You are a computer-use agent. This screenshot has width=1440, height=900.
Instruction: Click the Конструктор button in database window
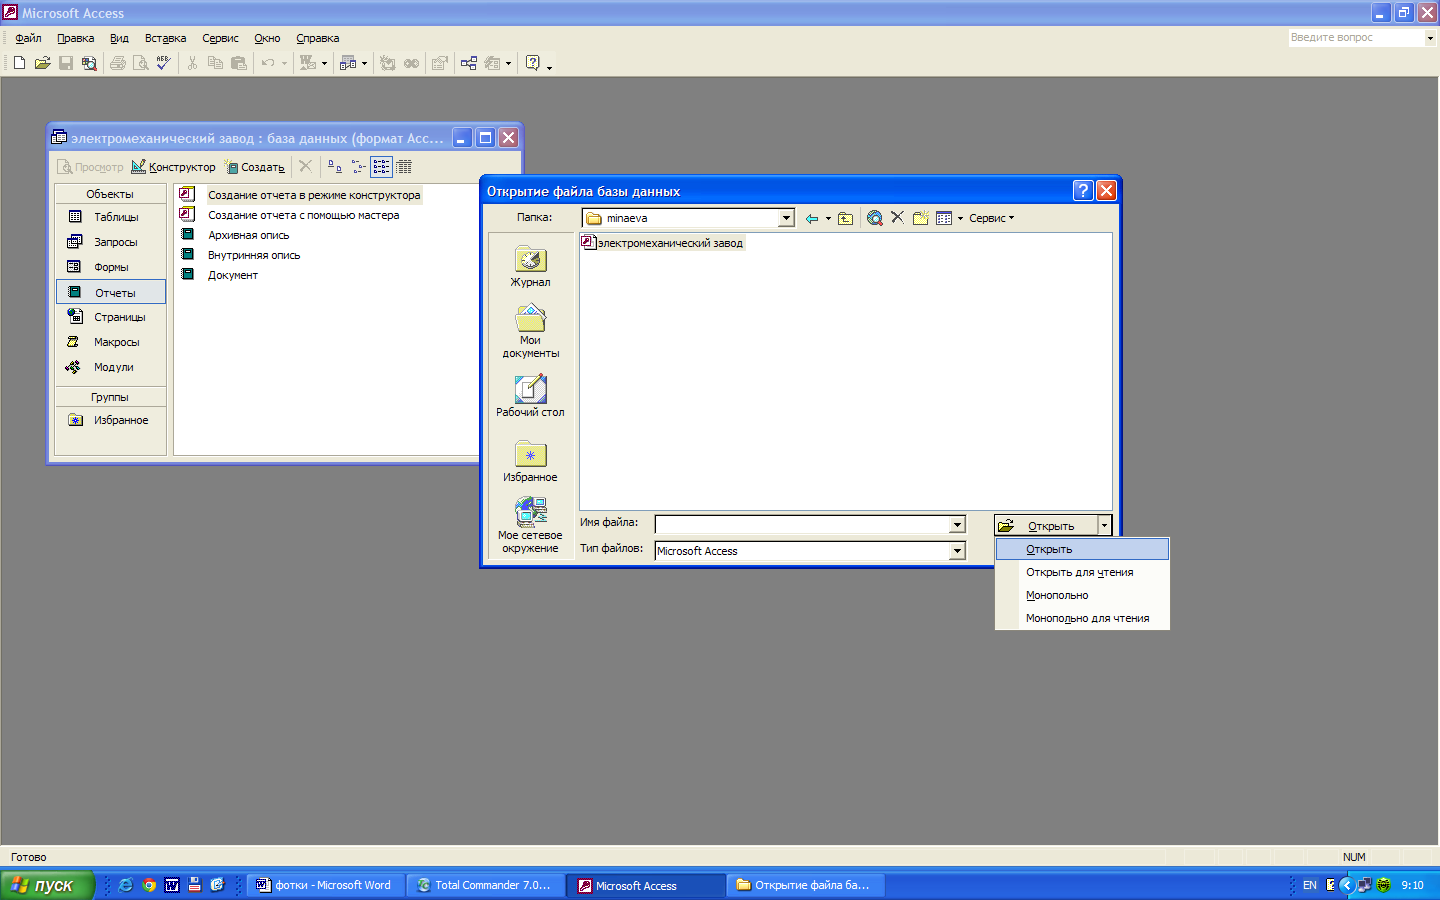pyautogui.click(x=173, y=167)
